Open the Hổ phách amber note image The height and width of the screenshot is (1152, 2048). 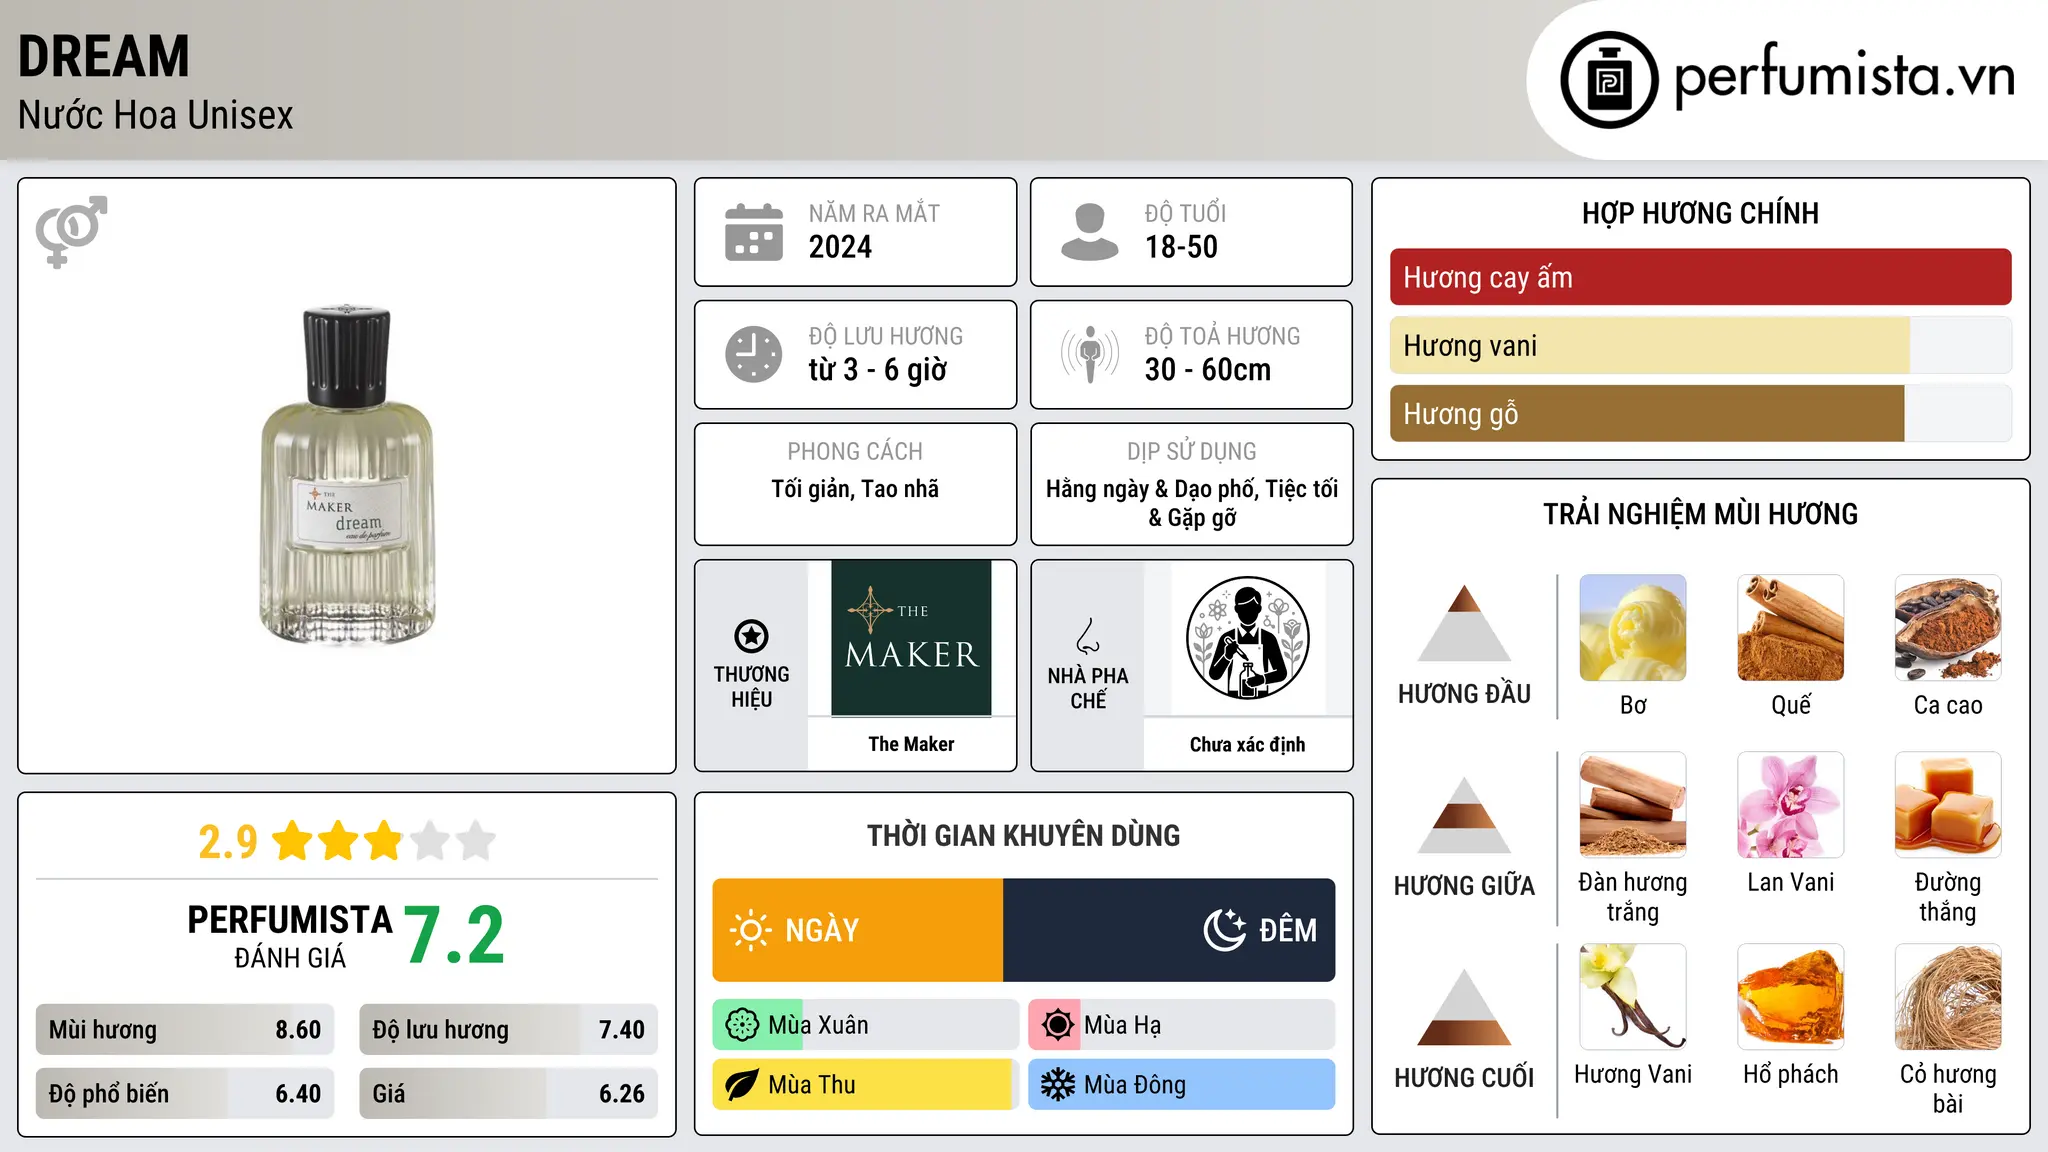(x=1791, y=997)
